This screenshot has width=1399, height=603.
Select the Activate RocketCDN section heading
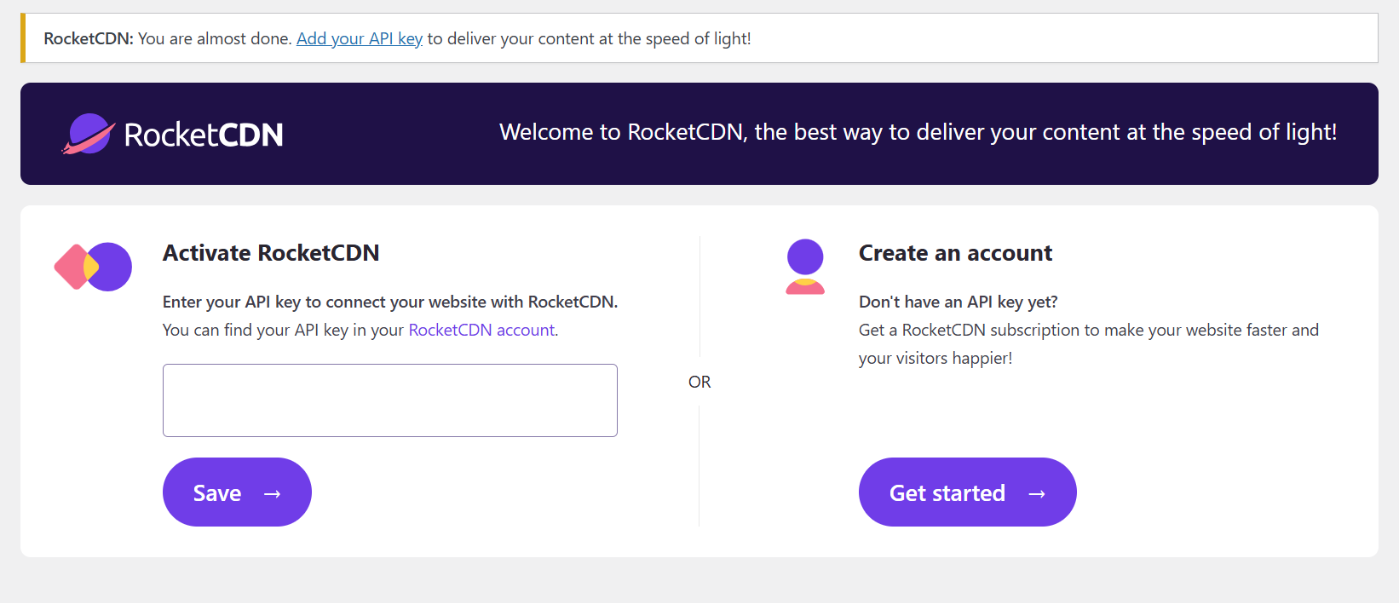[x=271, y=253]
